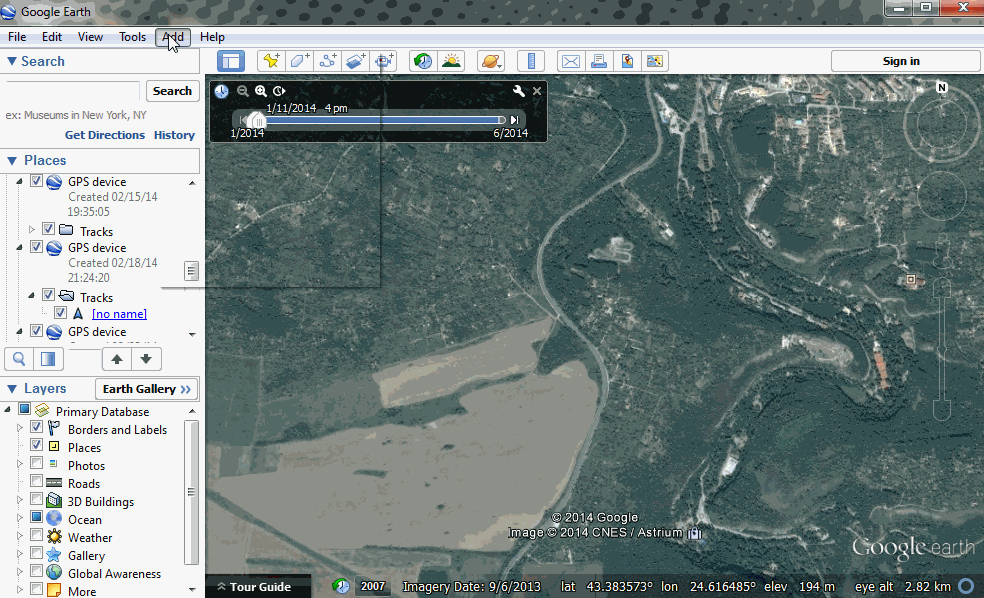Viewport: 984px width, 598px height.
Task: Open search History link
Action: pyautogui.click(x=174, y=135)
